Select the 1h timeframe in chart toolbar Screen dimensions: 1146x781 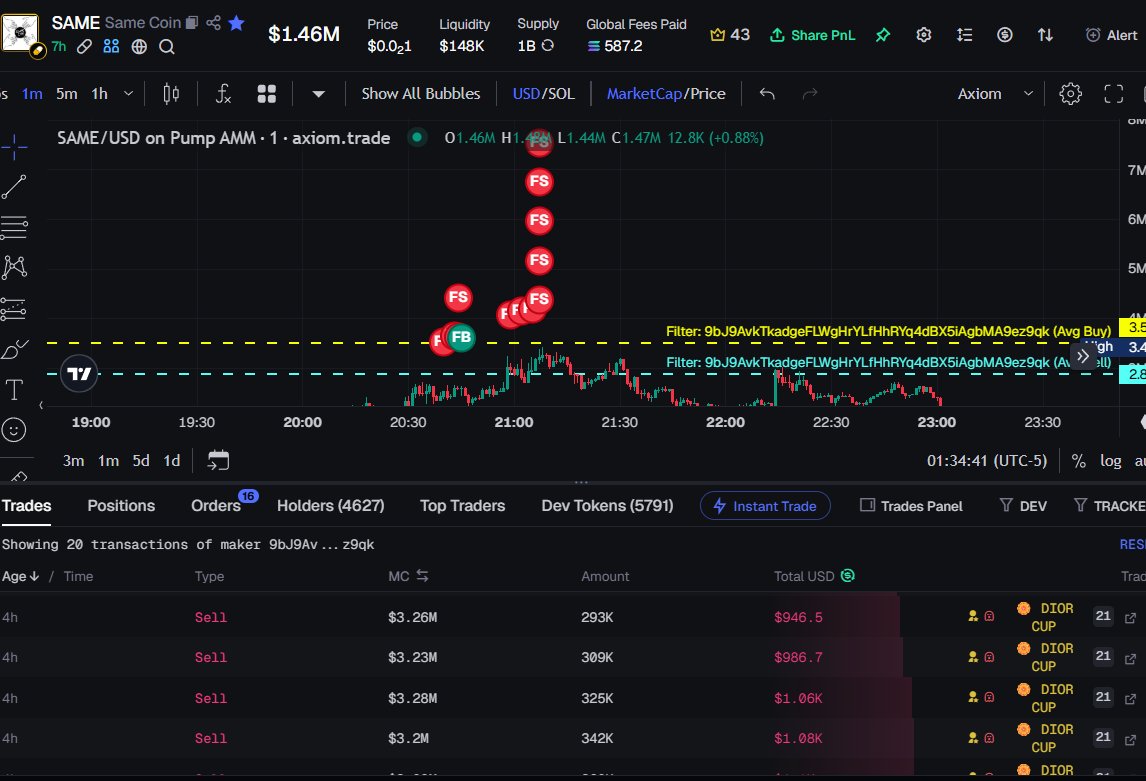pyautogui.click(x=99, y=94)
